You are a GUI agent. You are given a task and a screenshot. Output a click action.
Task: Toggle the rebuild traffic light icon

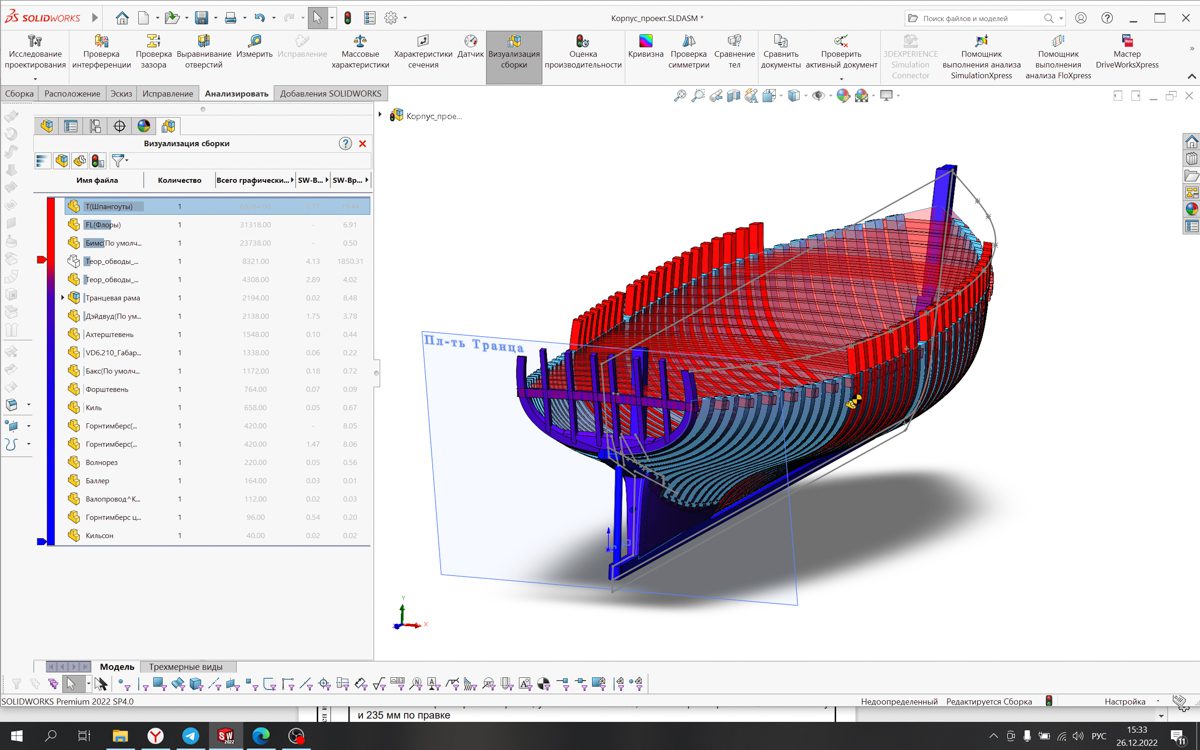click(x=347, y=18)
